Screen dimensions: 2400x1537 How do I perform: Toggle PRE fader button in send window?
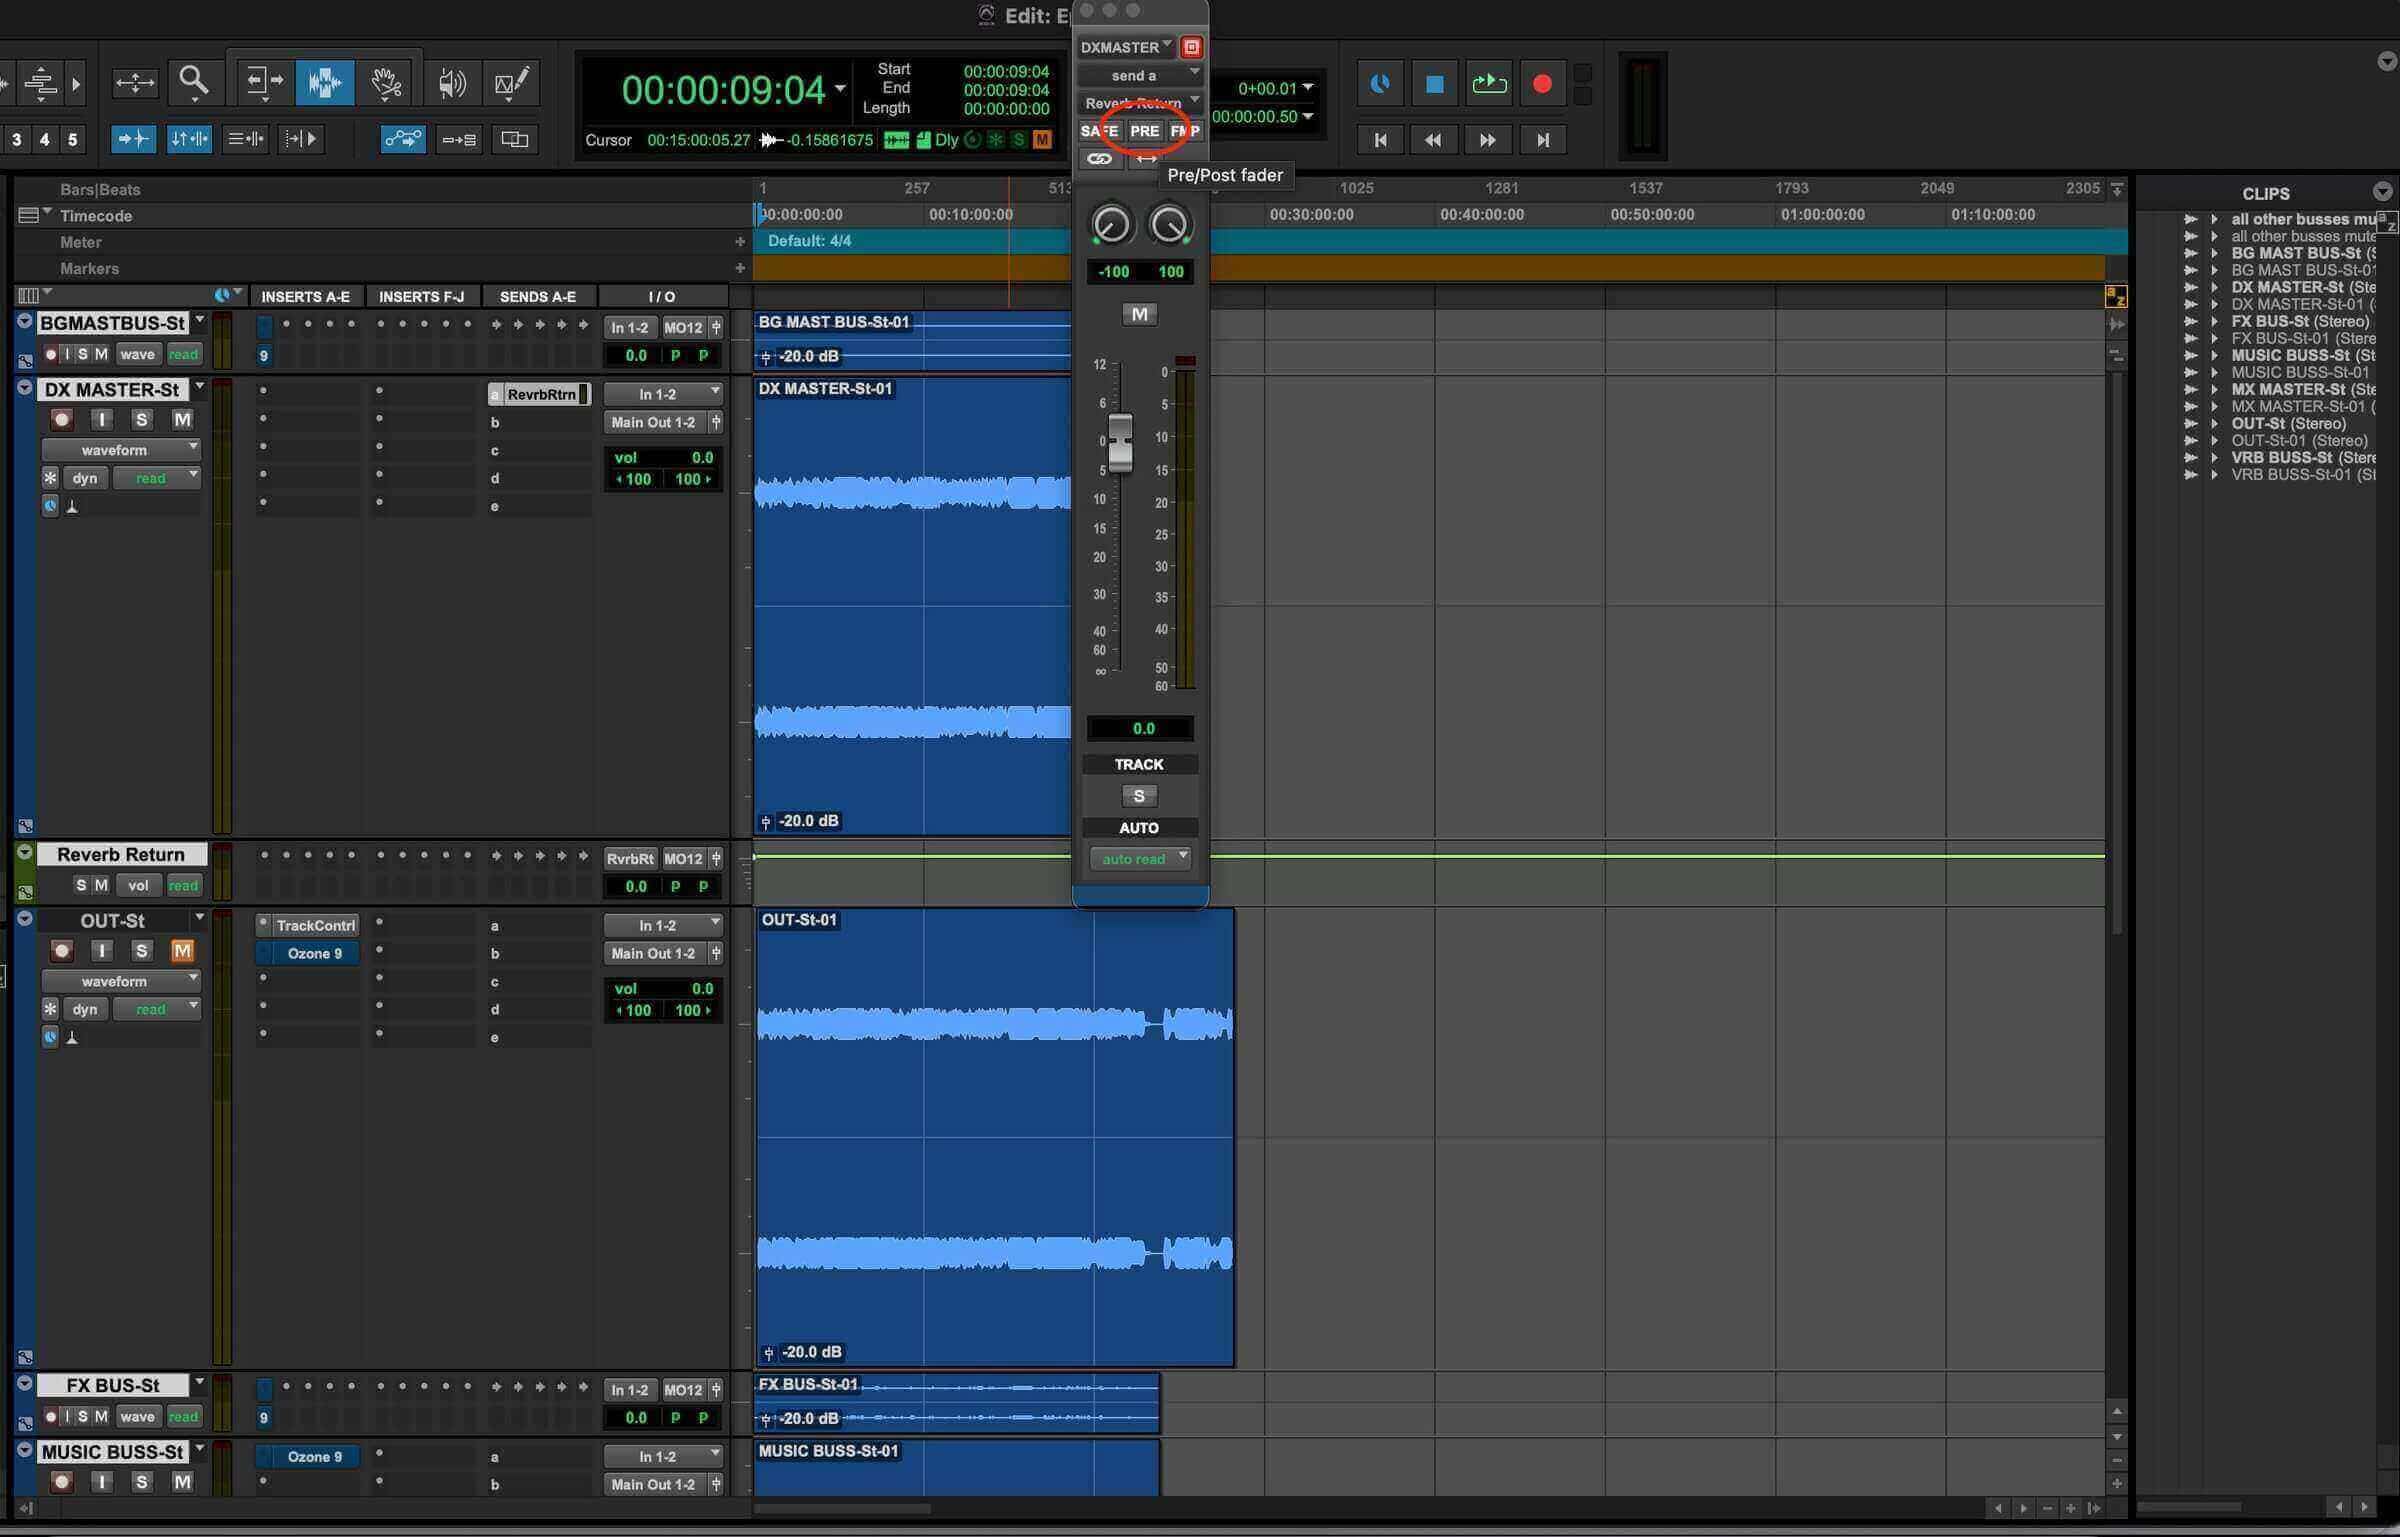1144,131
